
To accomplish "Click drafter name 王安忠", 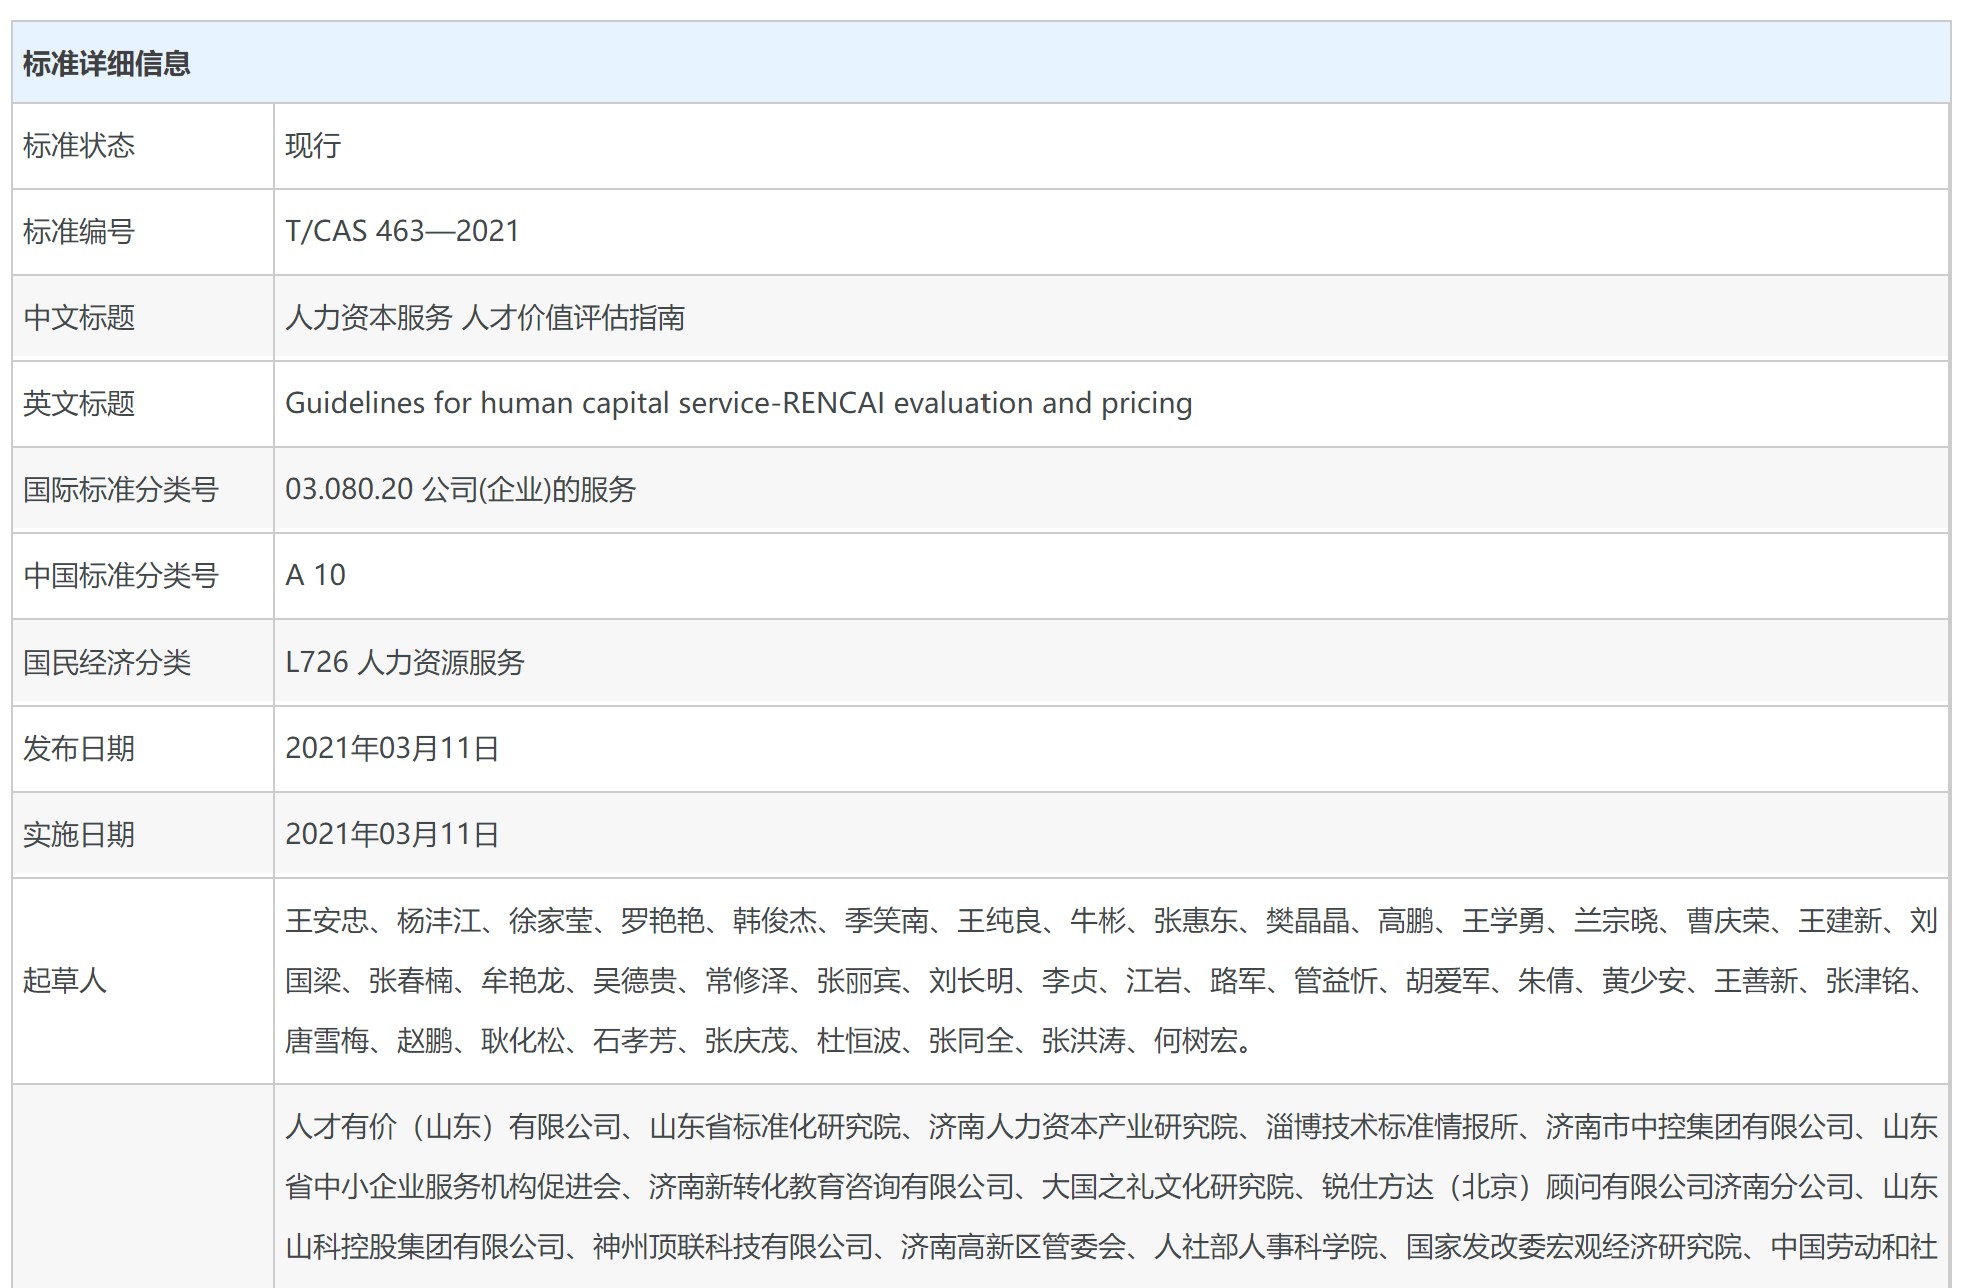I will [326, 920].
